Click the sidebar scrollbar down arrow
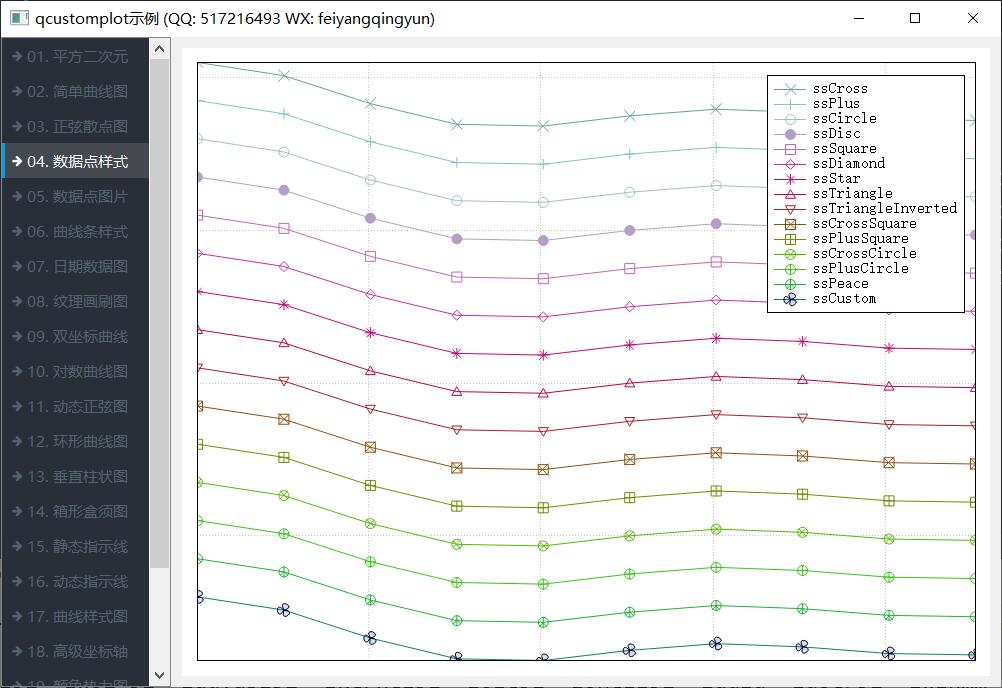This screenshot has width=1002, height=688. pyautogui.click(x=159, y=677)
